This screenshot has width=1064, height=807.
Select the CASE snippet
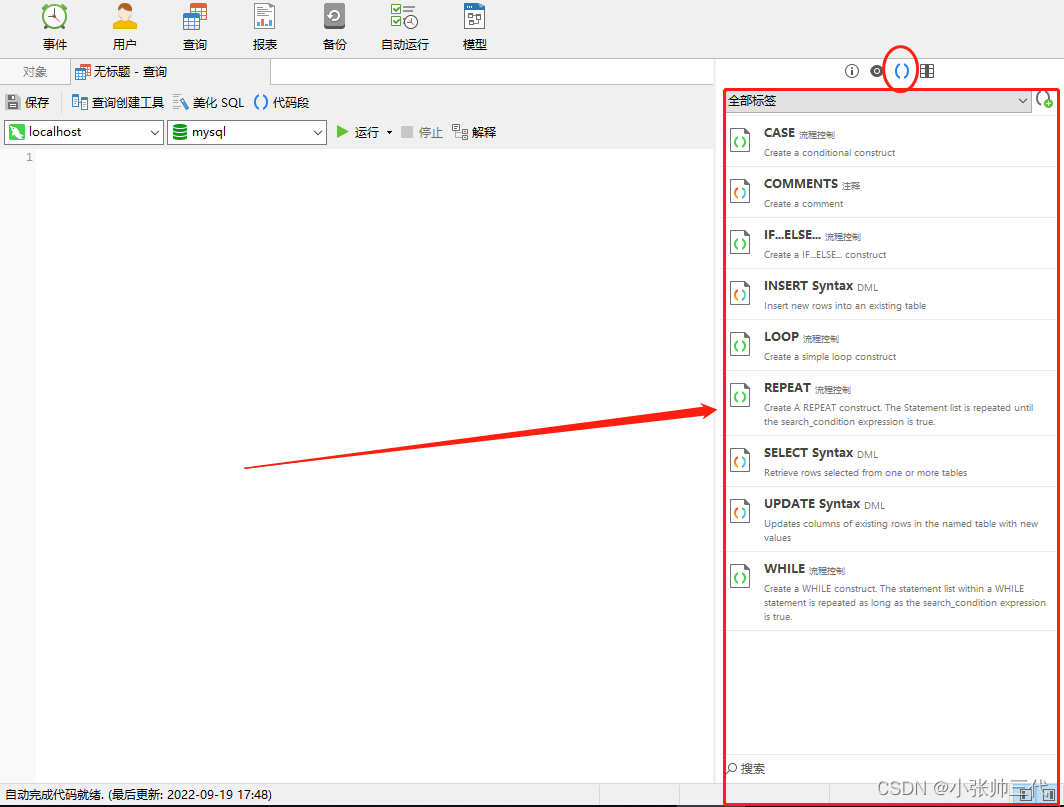892,141
